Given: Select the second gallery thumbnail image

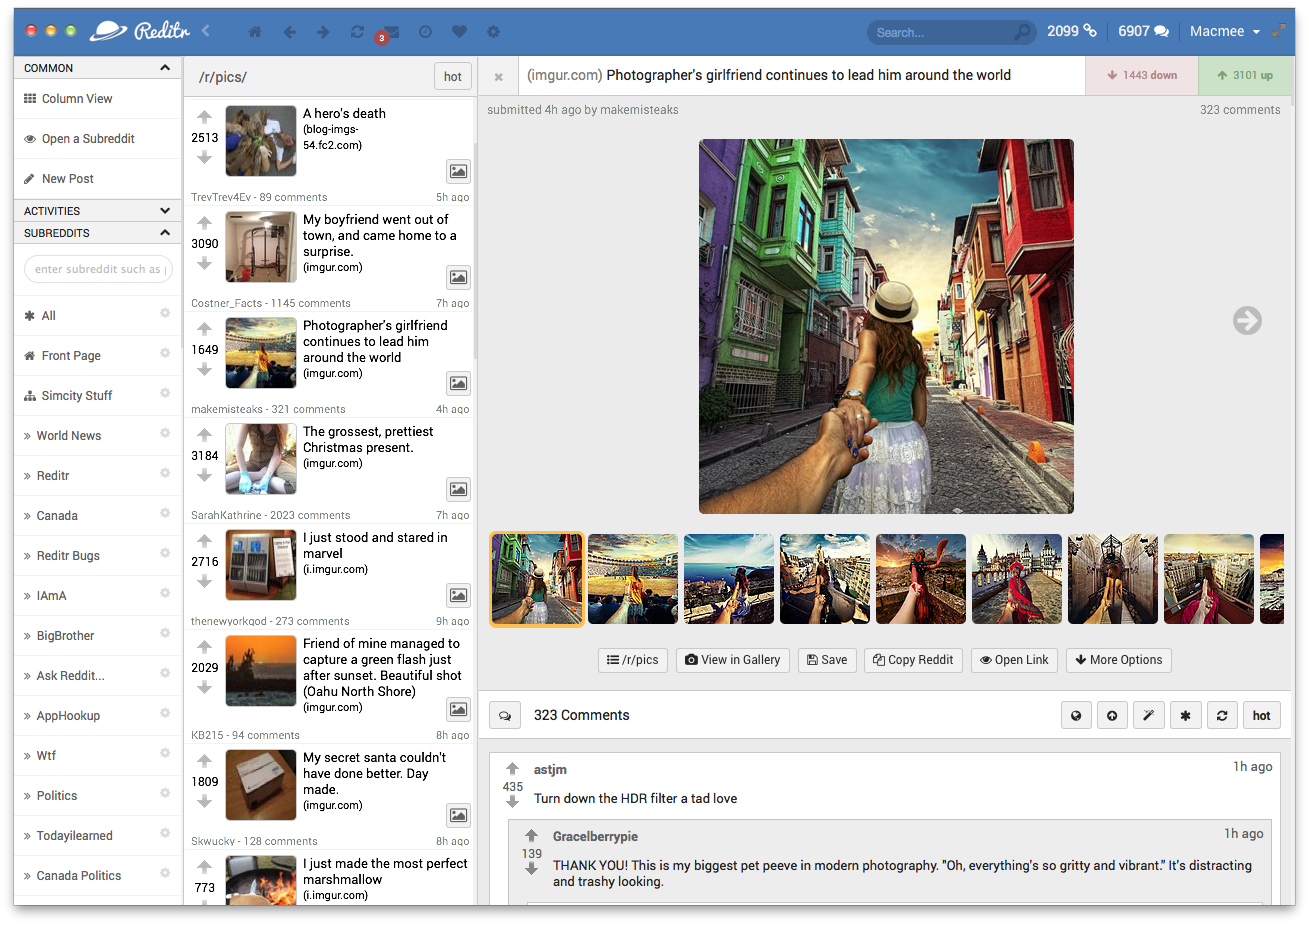Looking at the screenshot, I should click(x=632, y=579).
